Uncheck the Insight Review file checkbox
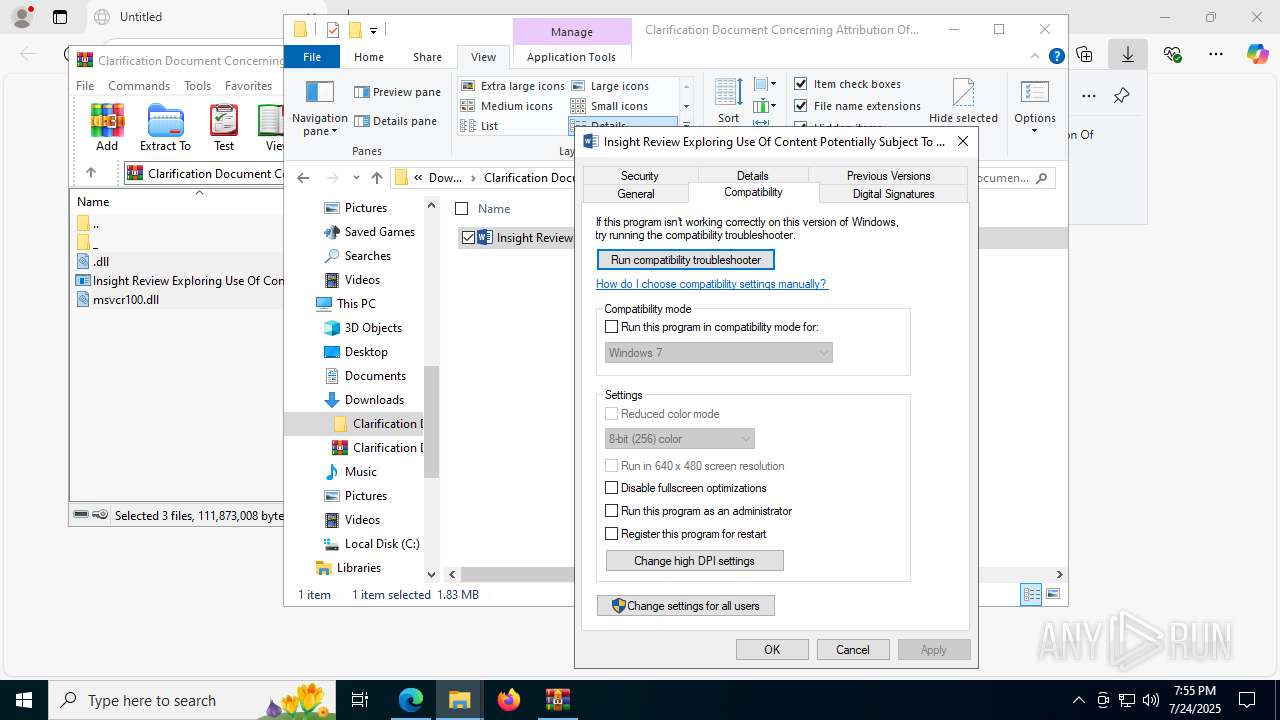Viewport: 1280px width, 720px height. [468, 238]
